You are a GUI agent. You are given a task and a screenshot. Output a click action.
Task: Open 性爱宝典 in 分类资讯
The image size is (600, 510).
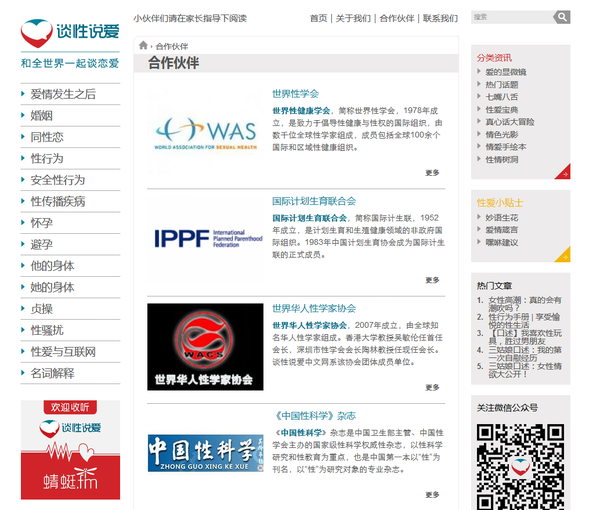point(502,110)
